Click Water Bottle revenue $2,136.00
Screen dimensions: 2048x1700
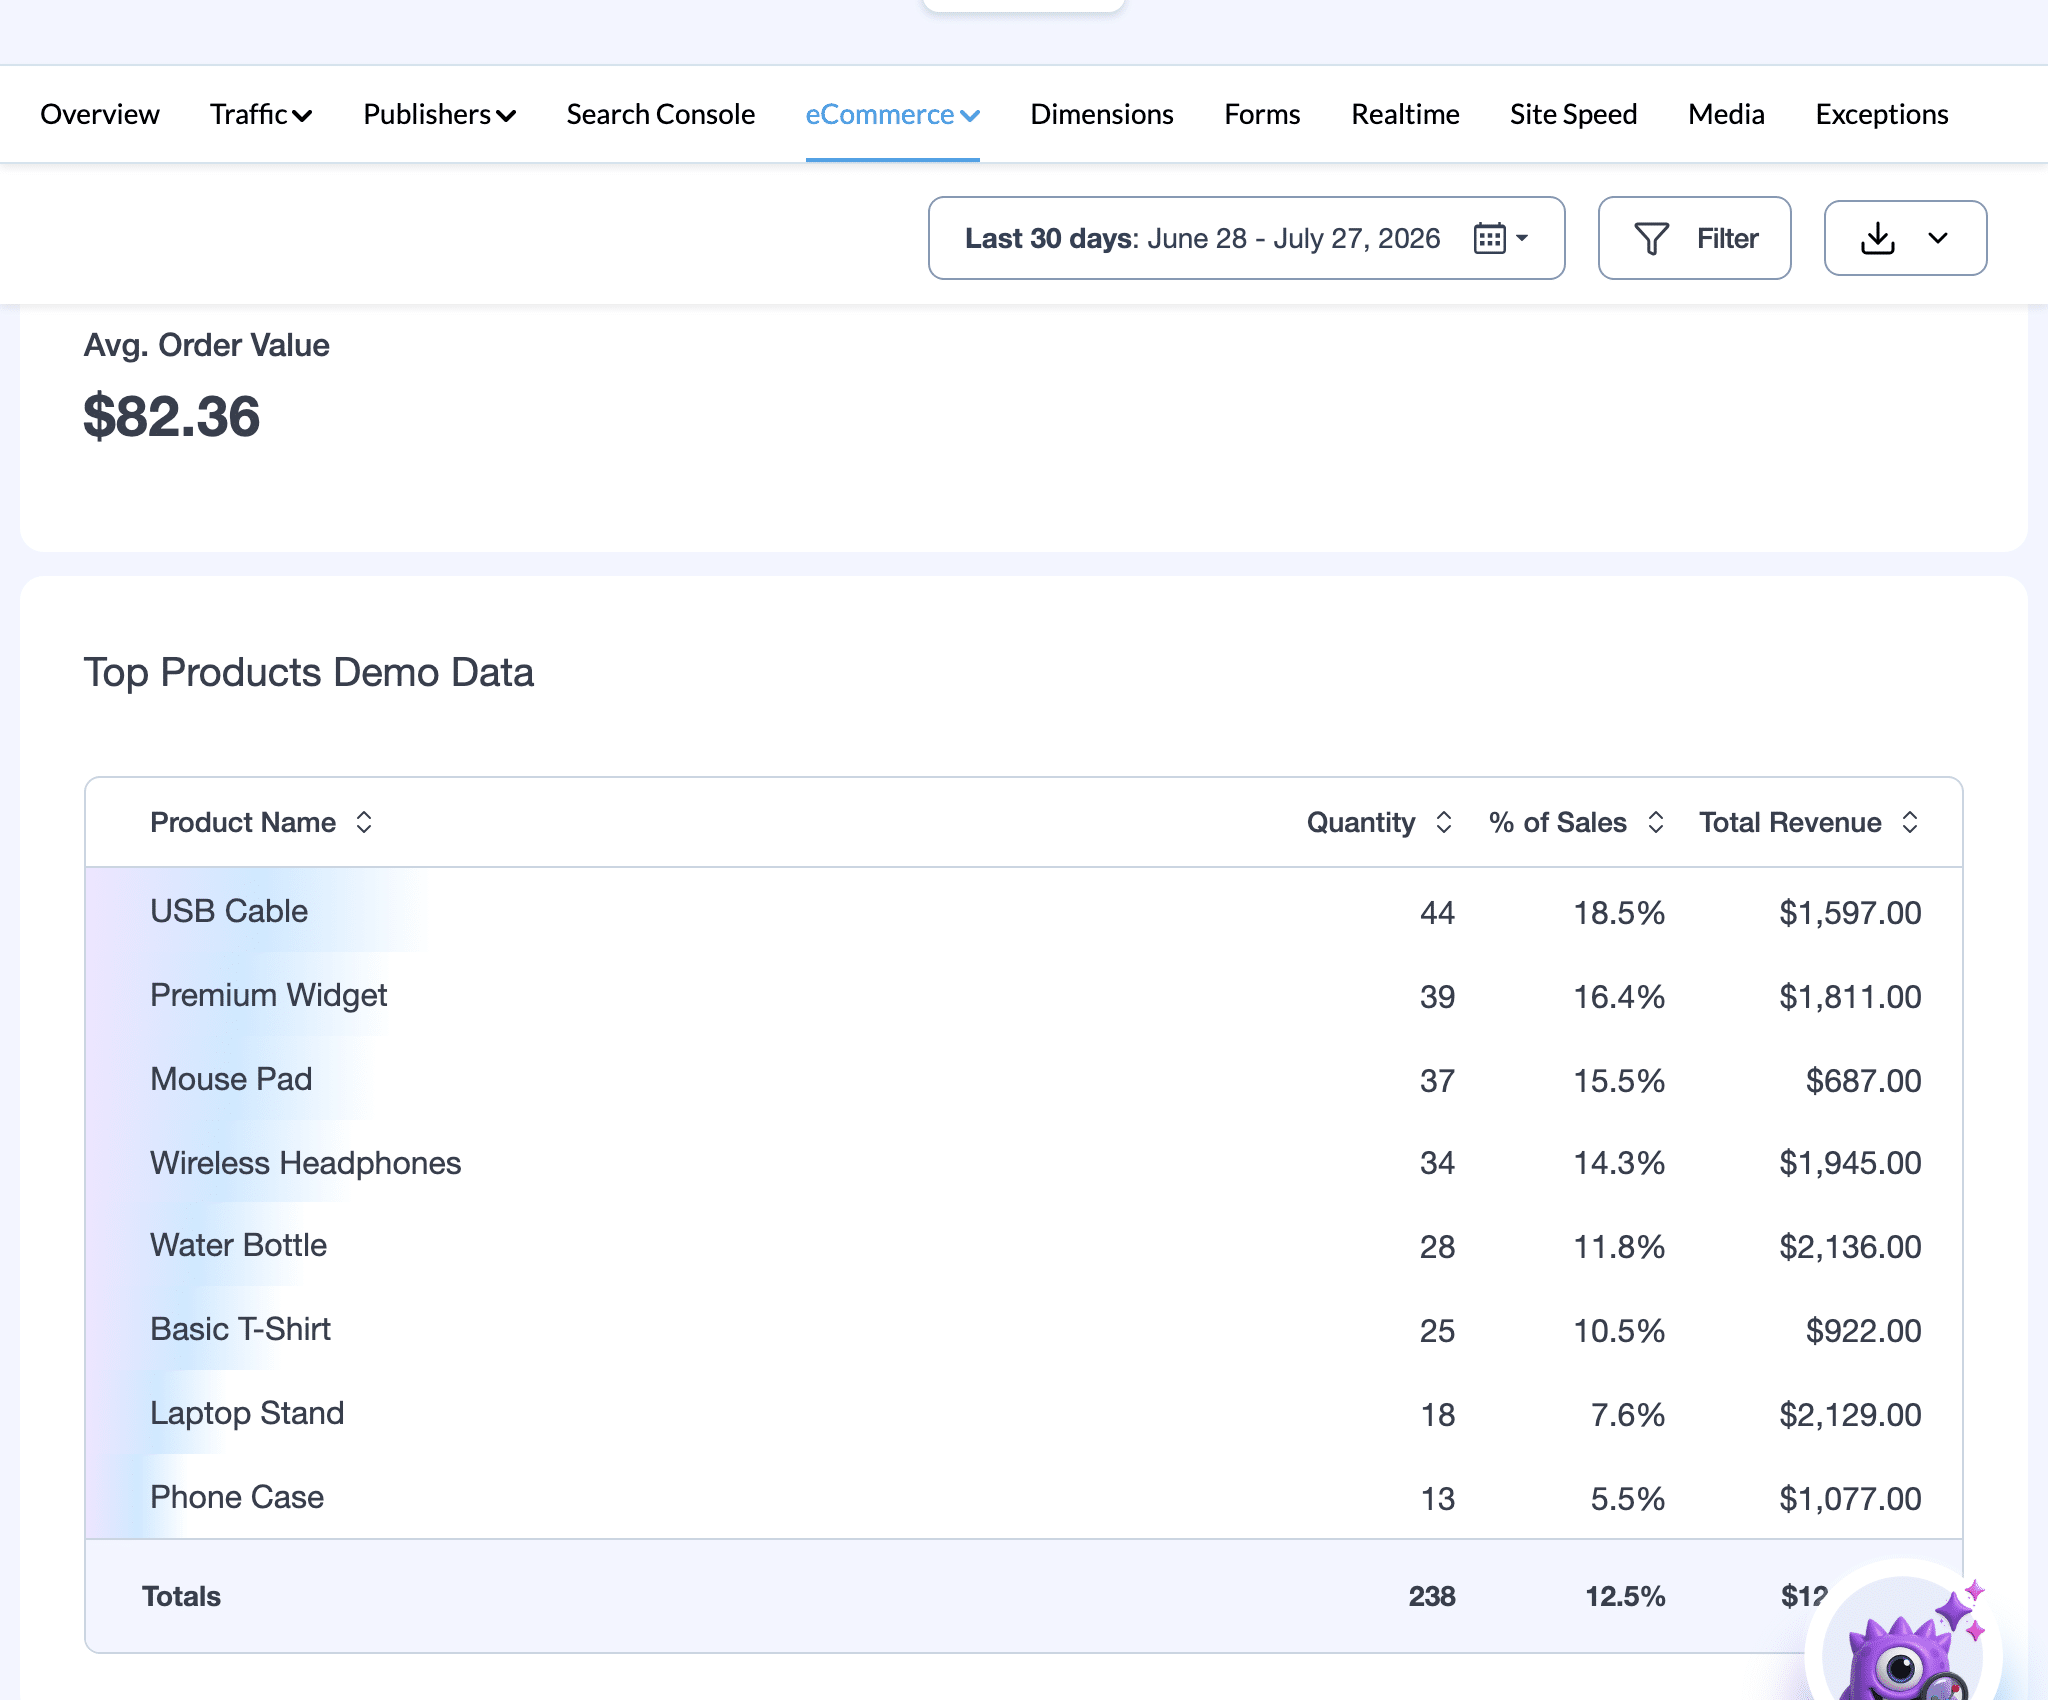coord(1850,1247)
